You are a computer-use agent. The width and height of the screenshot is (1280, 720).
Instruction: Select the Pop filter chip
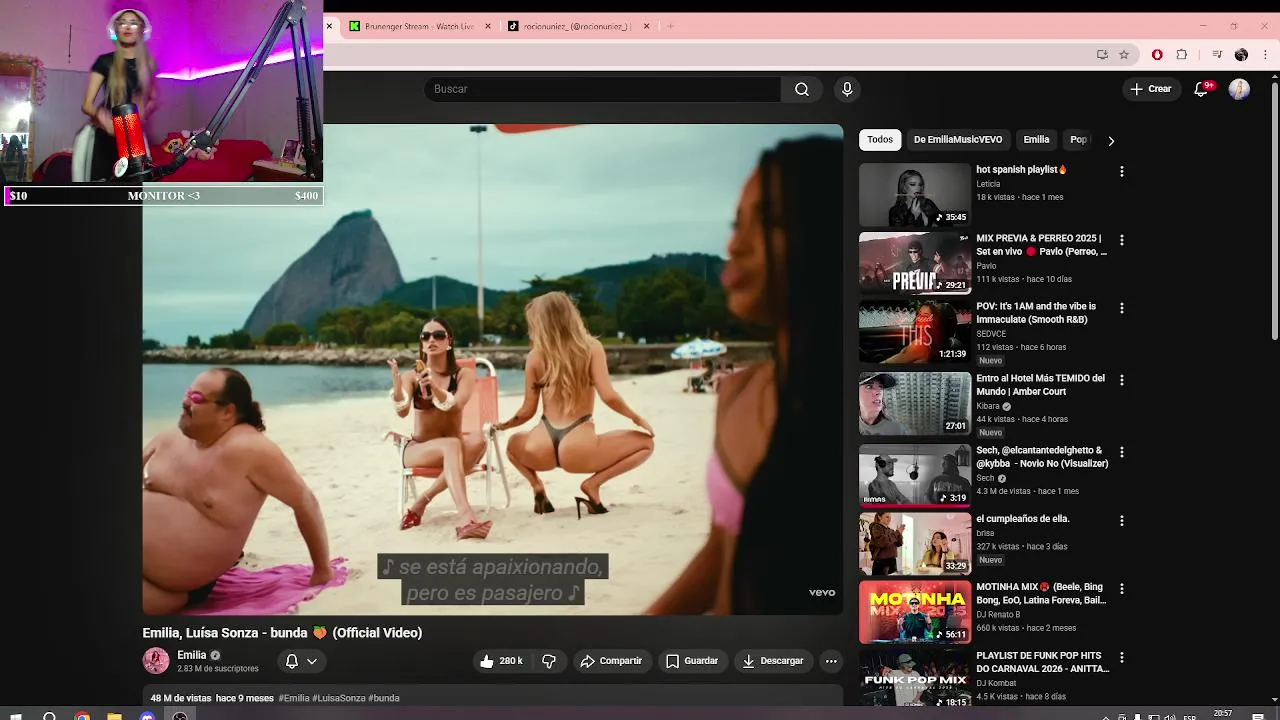(1078, 140)
